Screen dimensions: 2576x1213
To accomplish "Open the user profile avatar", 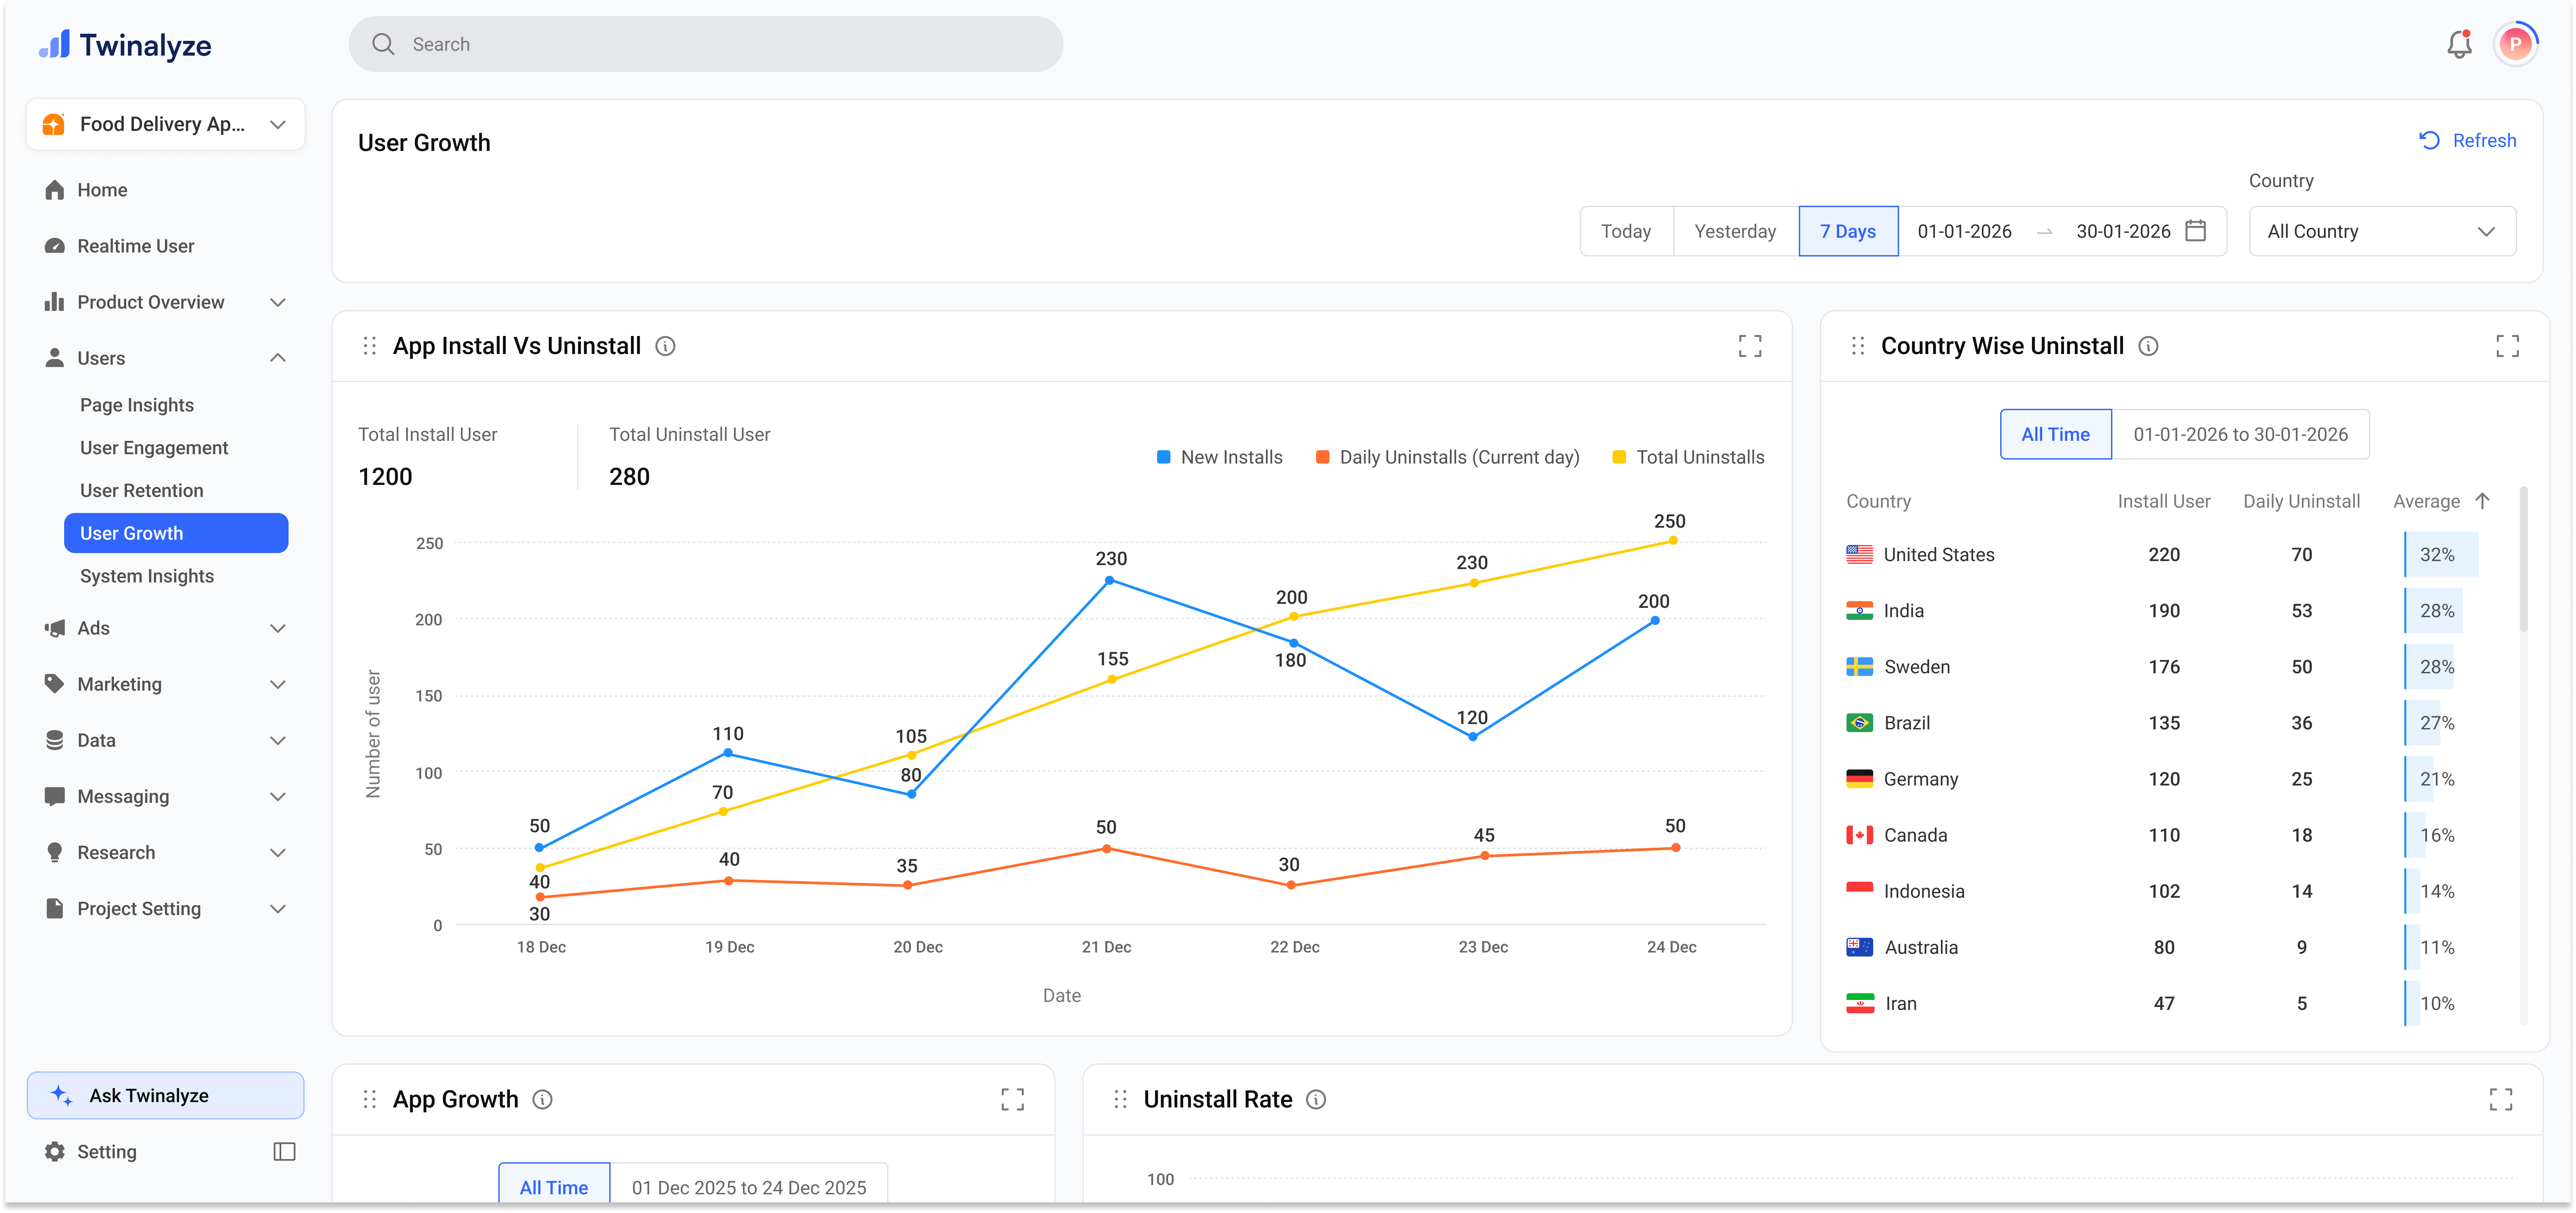I will click(2515, 44).
